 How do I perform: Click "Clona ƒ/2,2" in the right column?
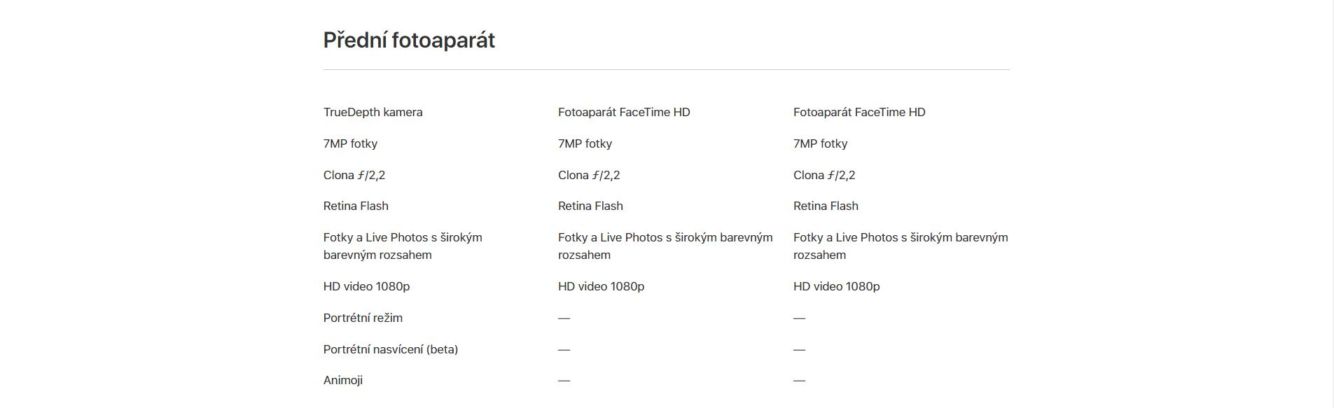(824, 175)
